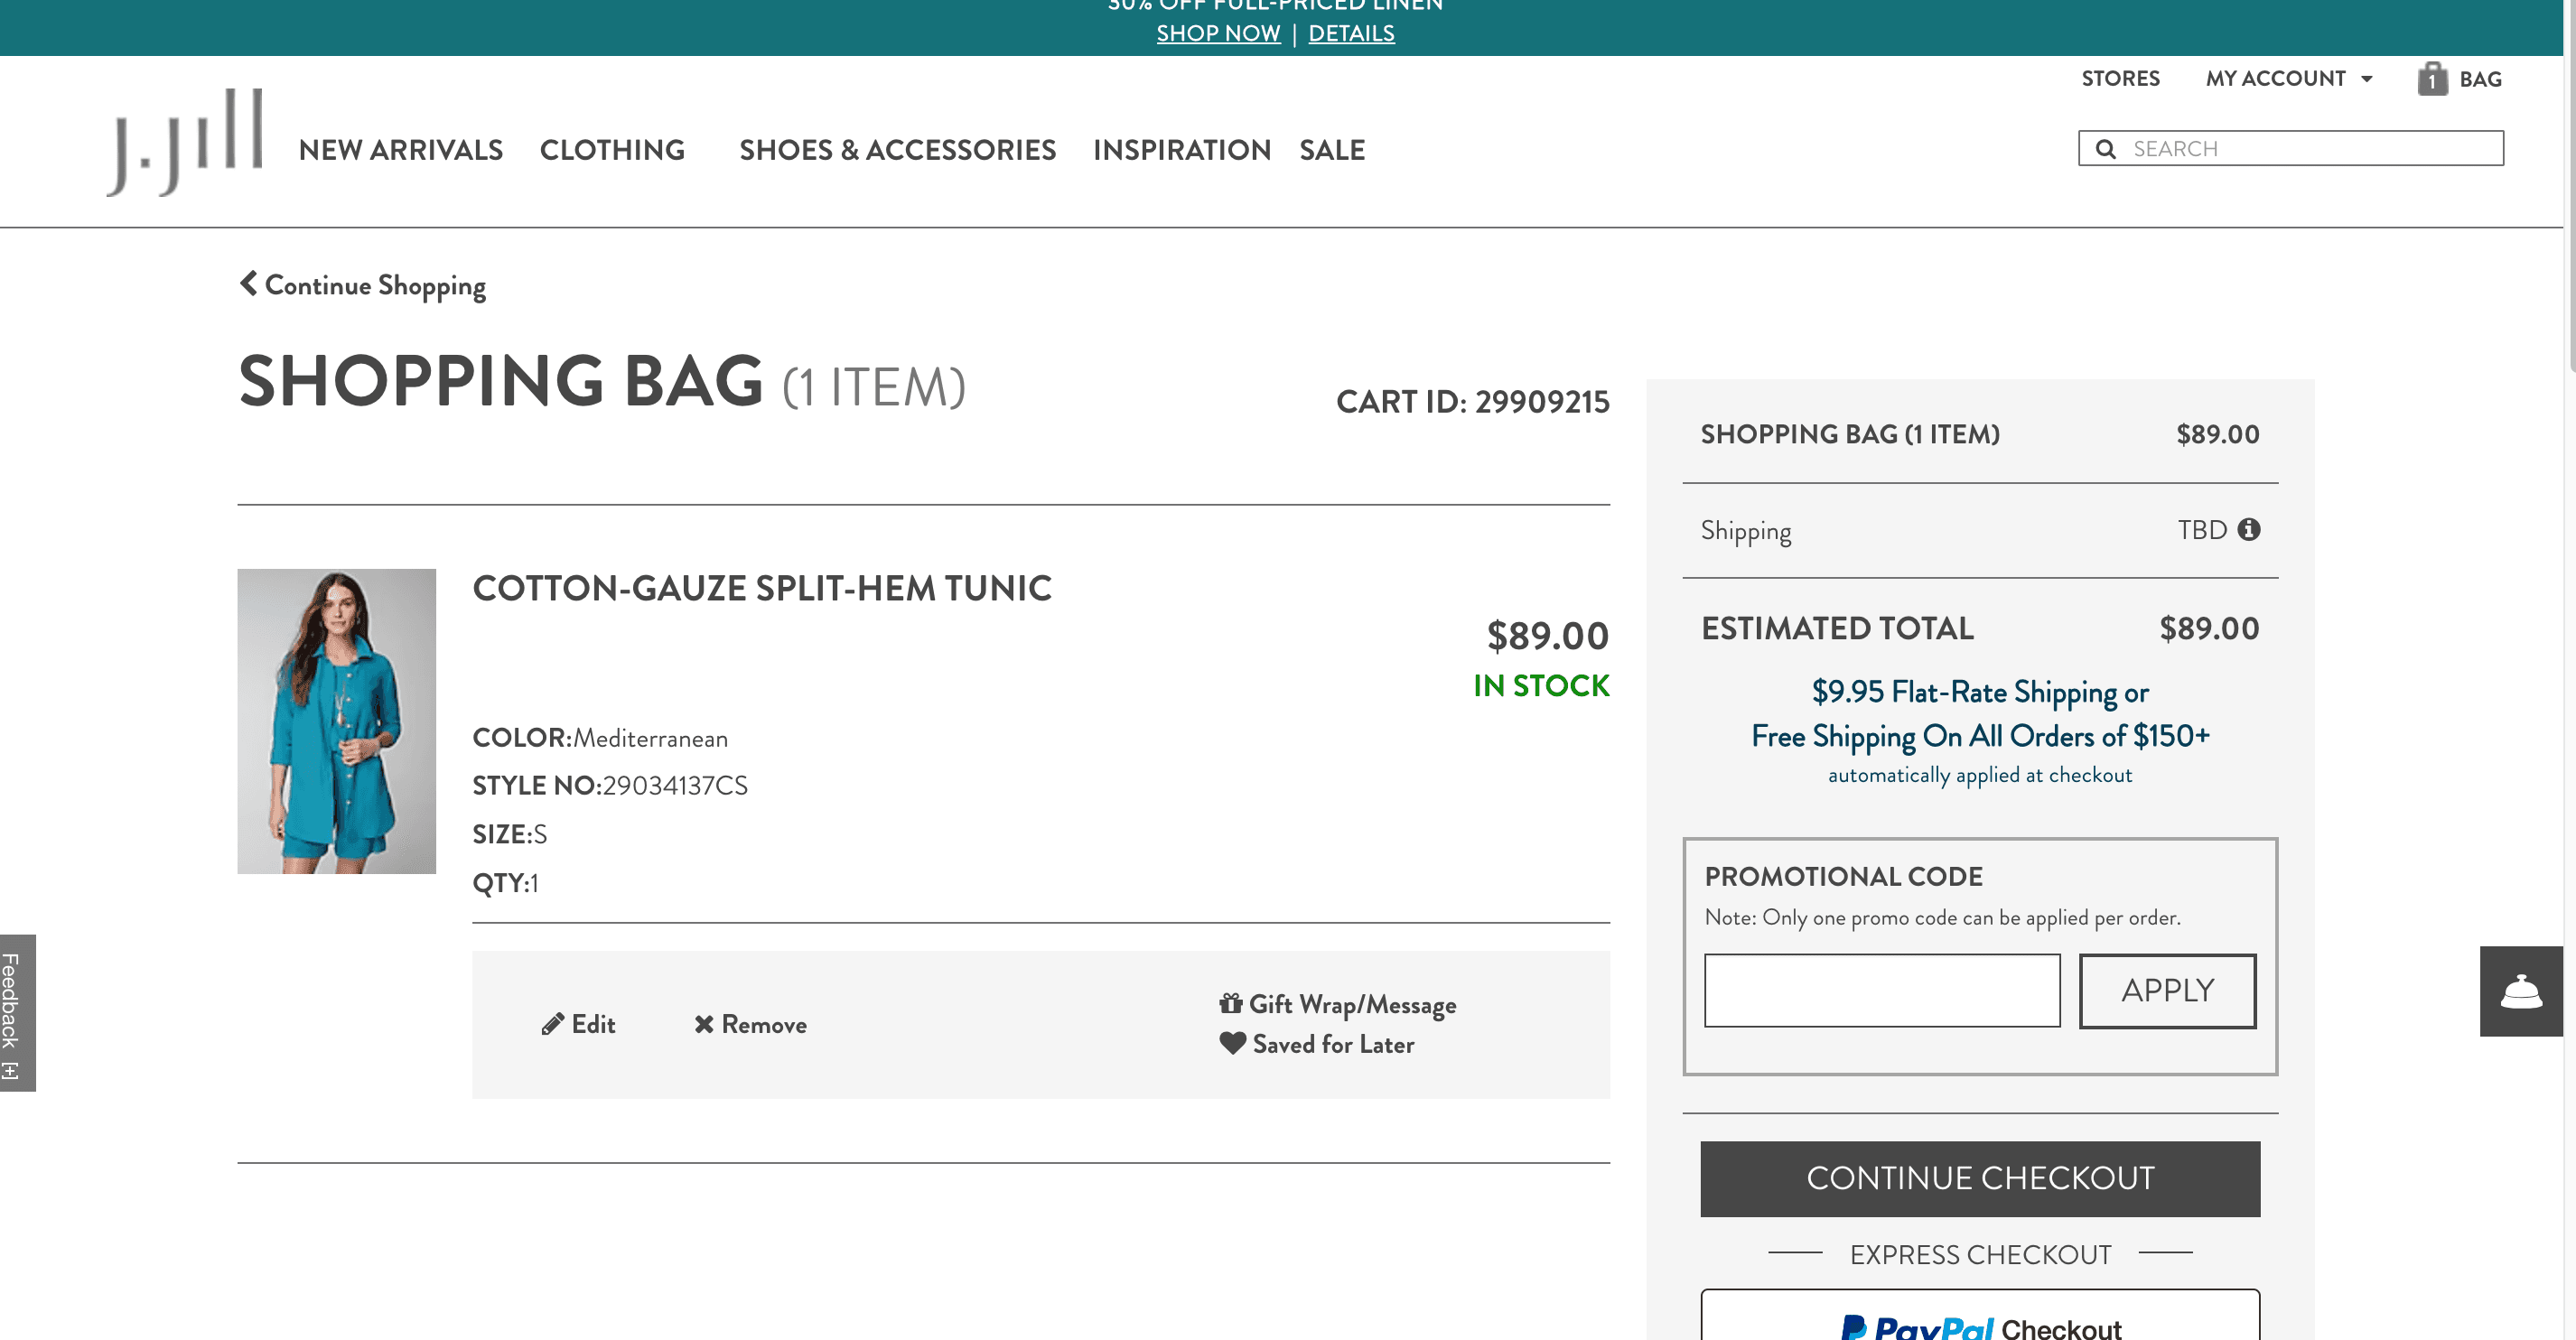
Task: Click the $9.95 Flat-Rate Shipping text
Action: click(x=1980, y=692)
